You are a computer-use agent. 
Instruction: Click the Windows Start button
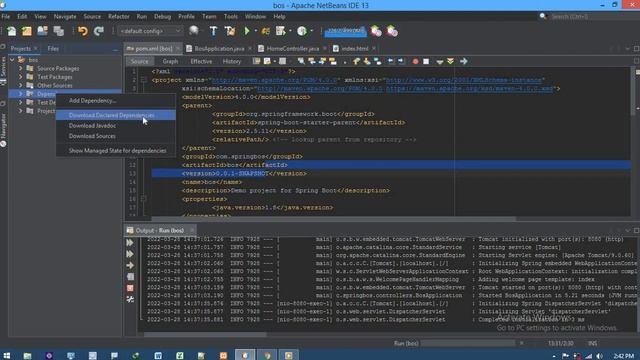7,356
